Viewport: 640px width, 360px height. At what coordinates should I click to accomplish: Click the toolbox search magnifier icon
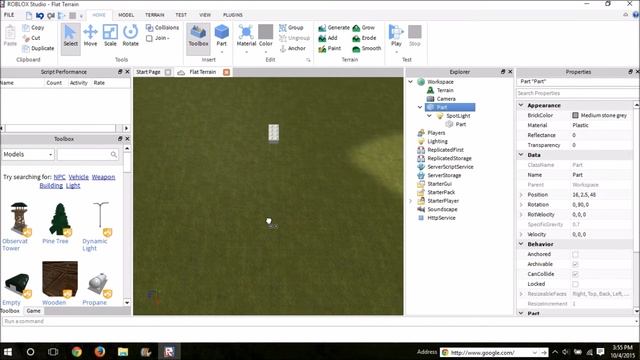tap(114, 154)
